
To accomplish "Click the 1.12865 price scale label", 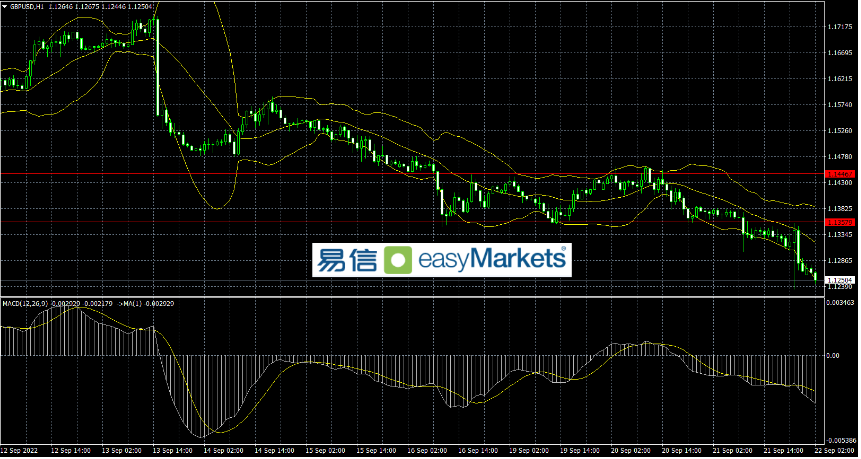I will [841, 261].
